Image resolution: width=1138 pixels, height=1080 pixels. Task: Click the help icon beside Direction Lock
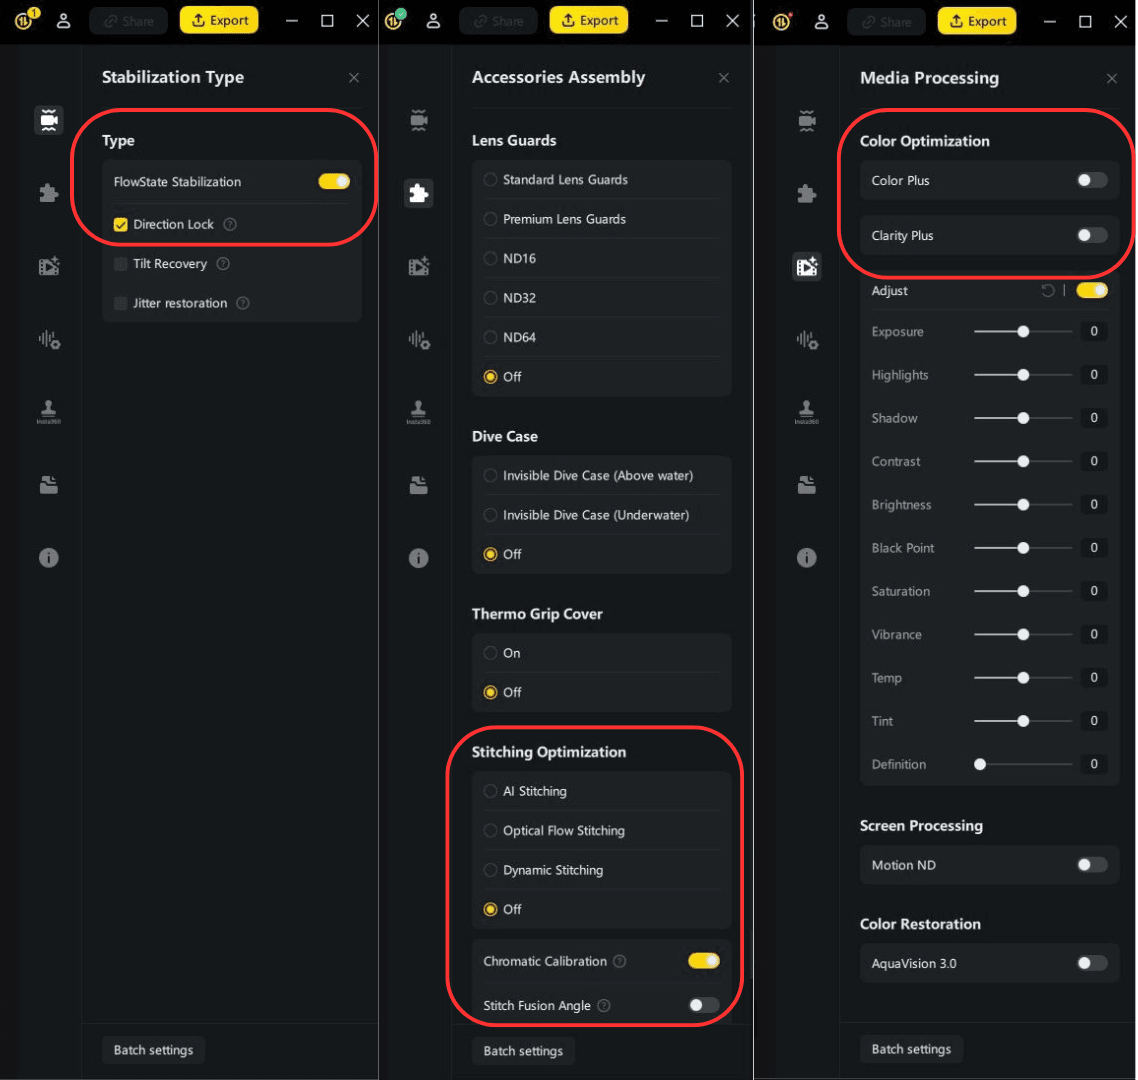pos(230,225)
